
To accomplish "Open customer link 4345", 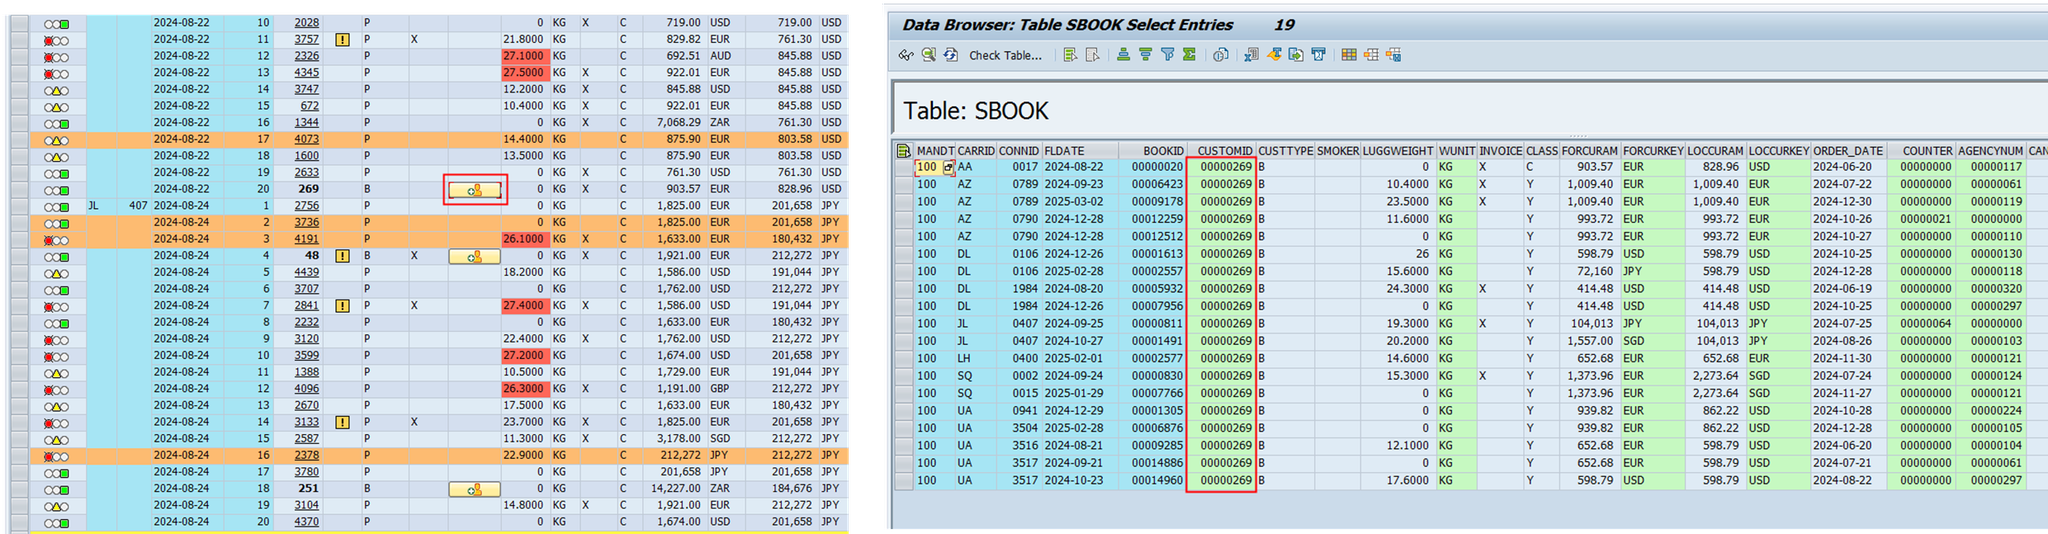I will click(x=307, y=73).
